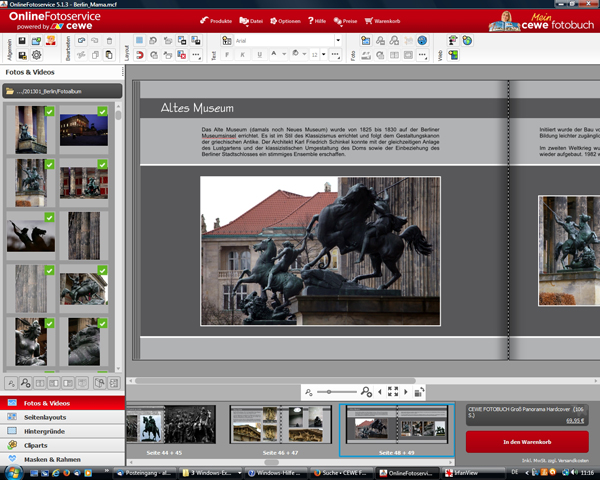The image size is (600, 480).
Task: Click the green checkmark on the silhouette statue photo
Action: tap(49, 218)
